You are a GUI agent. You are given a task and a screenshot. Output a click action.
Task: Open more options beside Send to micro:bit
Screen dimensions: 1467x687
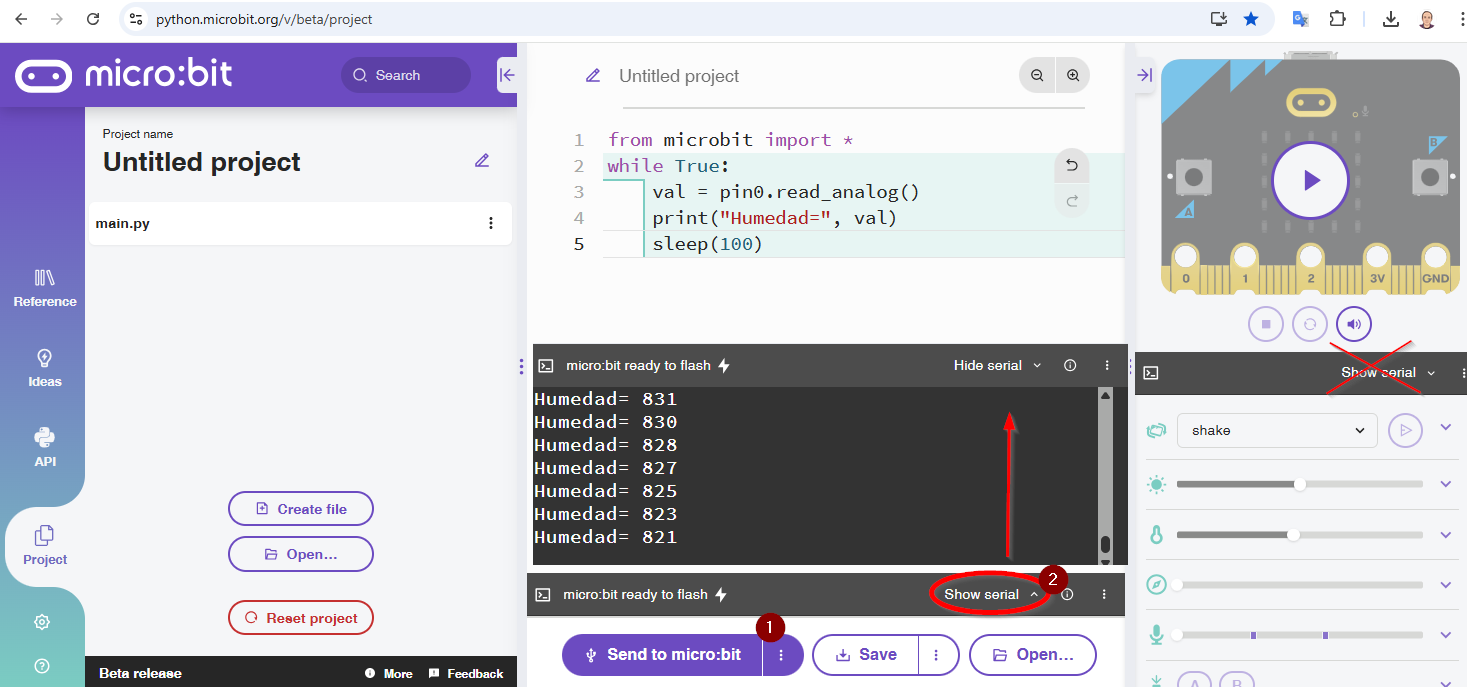pyautogui.click(x=782, y=655)
